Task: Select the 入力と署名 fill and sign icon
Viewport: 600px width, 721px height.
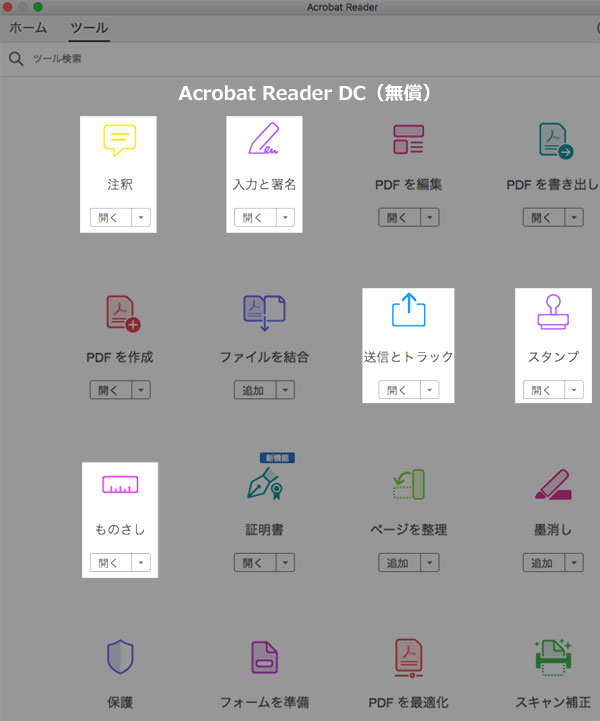Action: point(264,138)
